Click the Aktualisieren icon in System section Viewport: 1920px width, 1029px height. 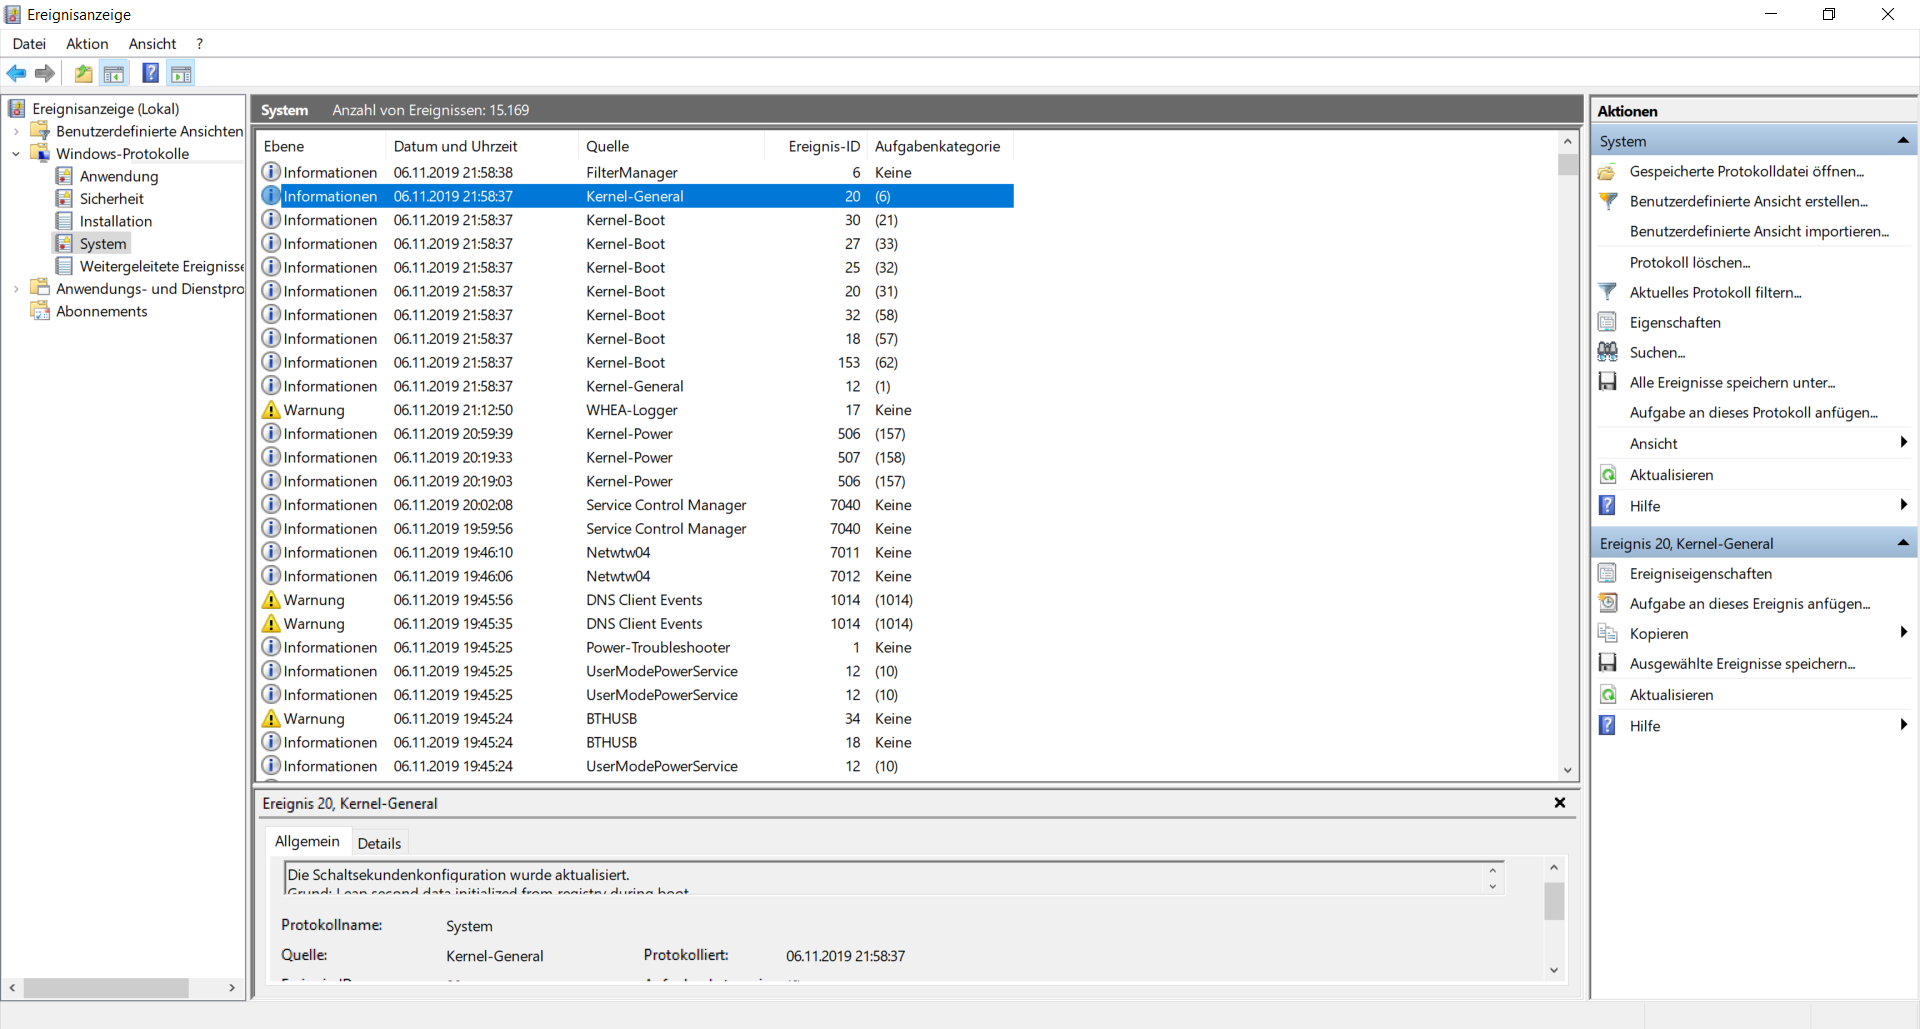tap(1608, 475)
